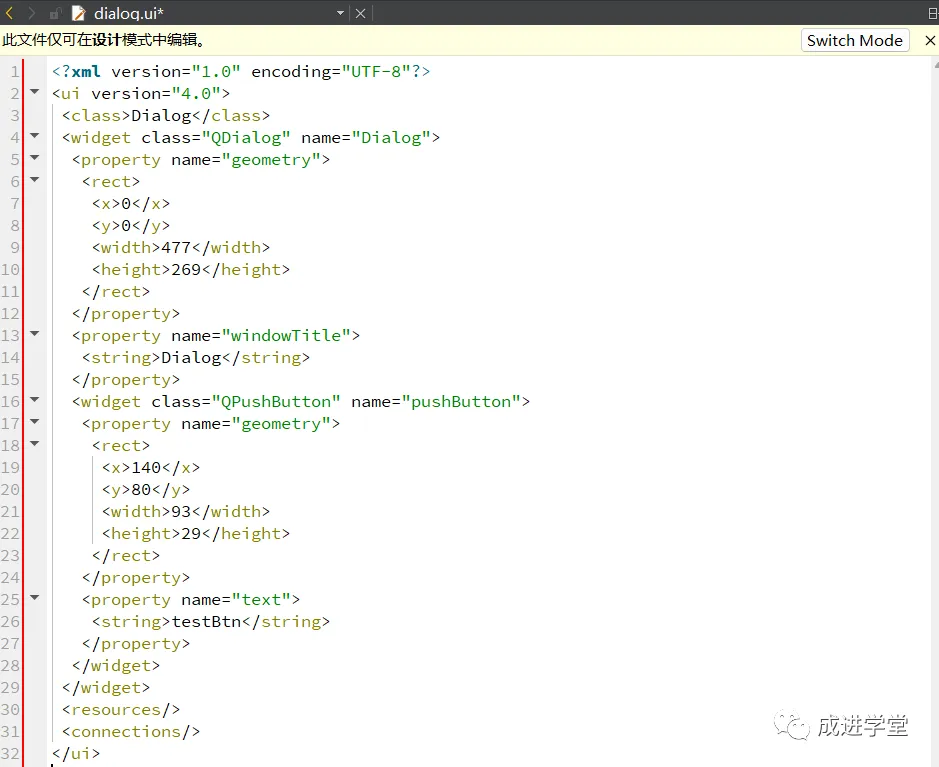Click the closing ui tag on line 32
The height and width of the screenshot is (767, 939).
tap(76, 754)
